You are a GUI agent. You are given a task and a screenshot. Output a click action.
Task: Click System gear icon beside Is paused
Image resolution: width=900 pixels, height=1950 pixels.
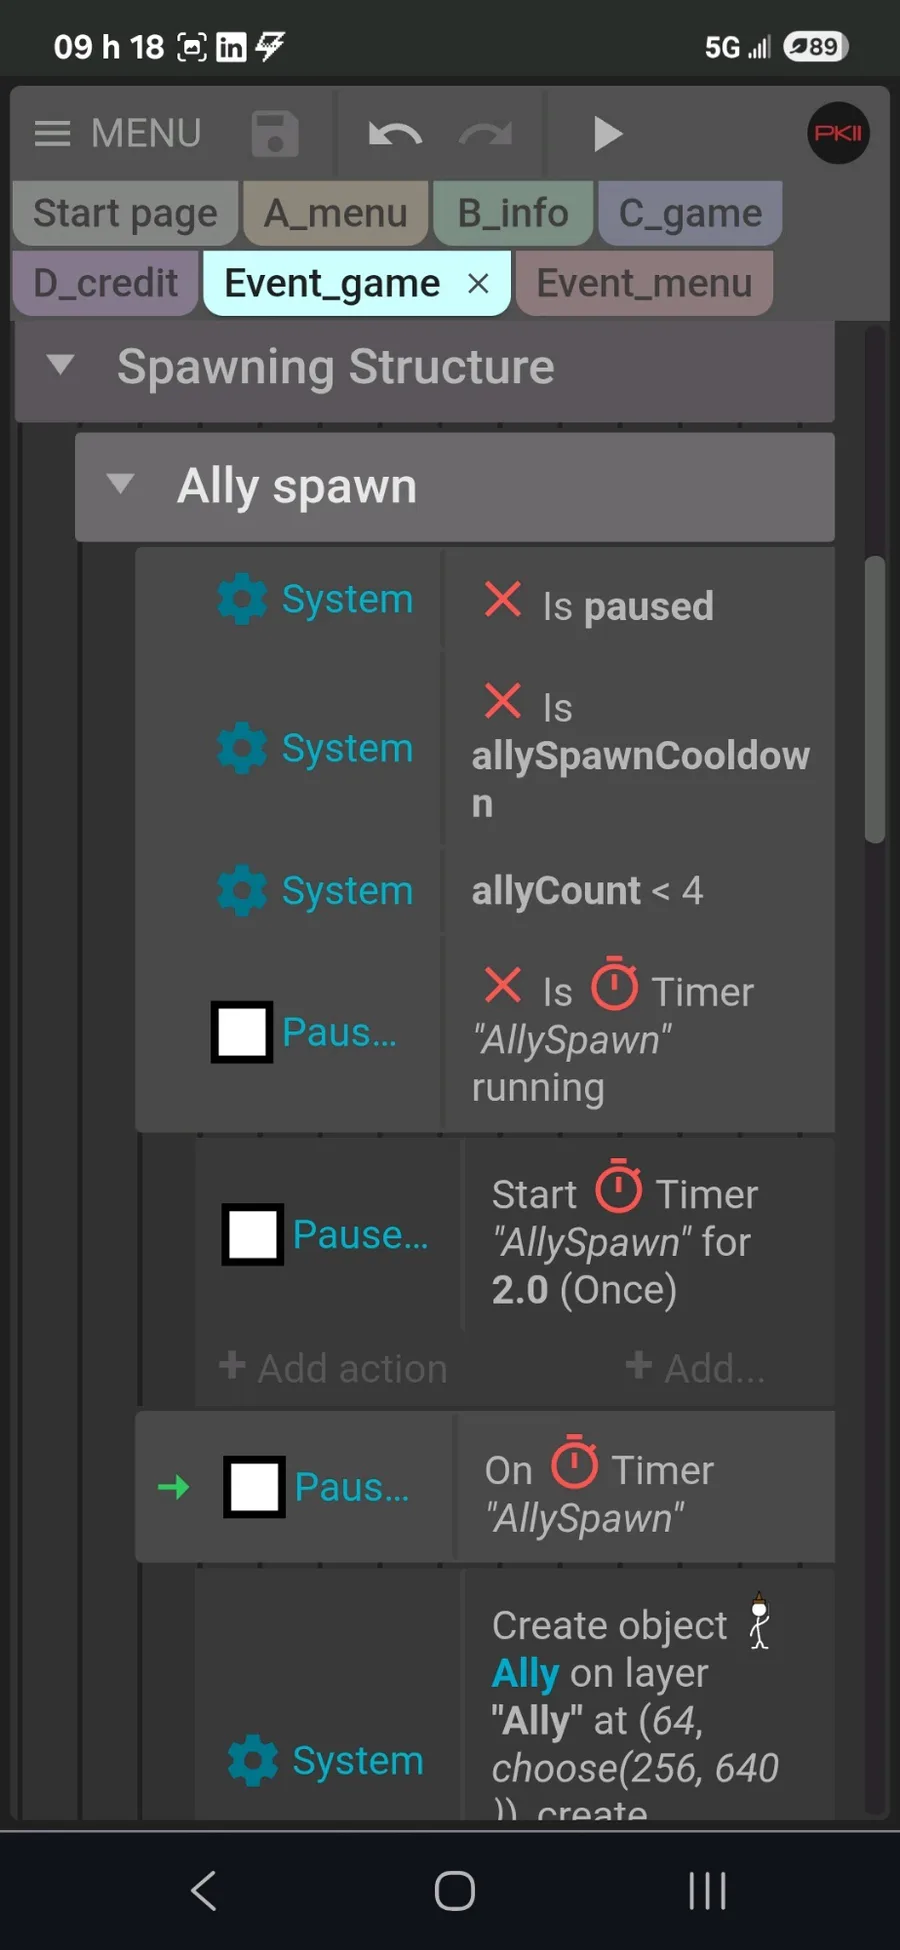242,600
